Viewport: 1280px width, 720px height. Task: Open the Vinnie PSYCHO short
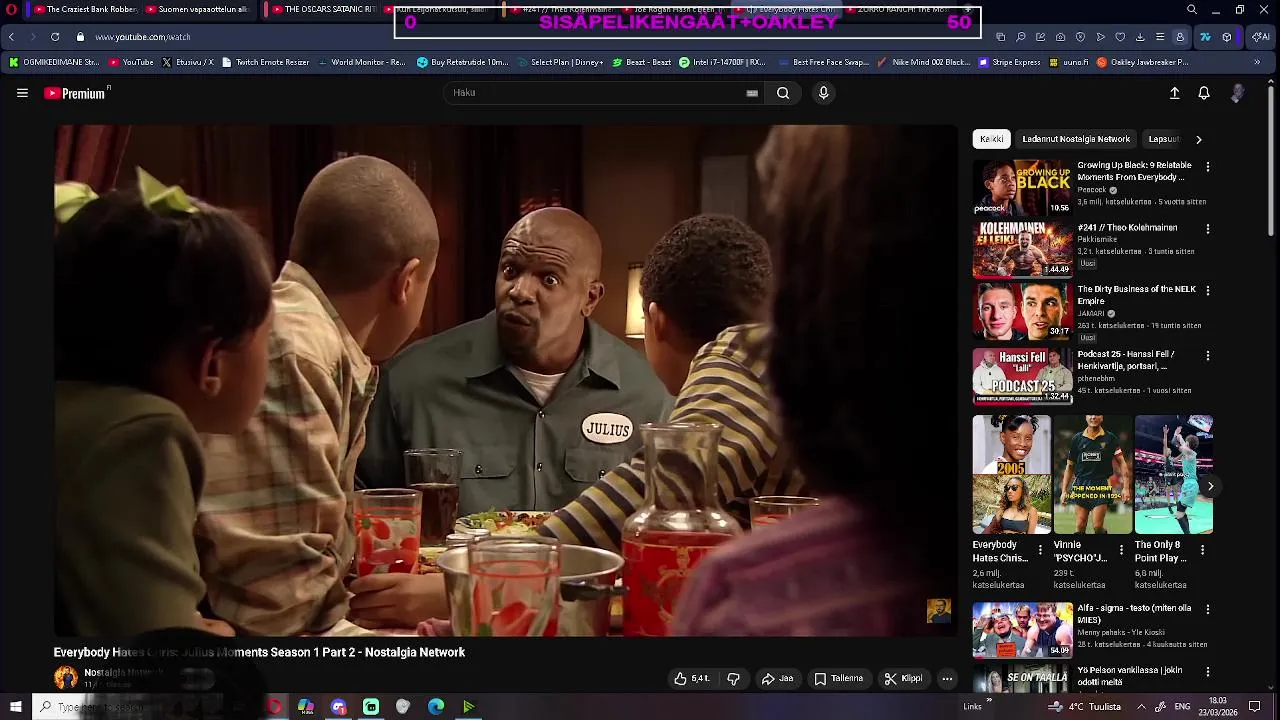[1092, 475]
